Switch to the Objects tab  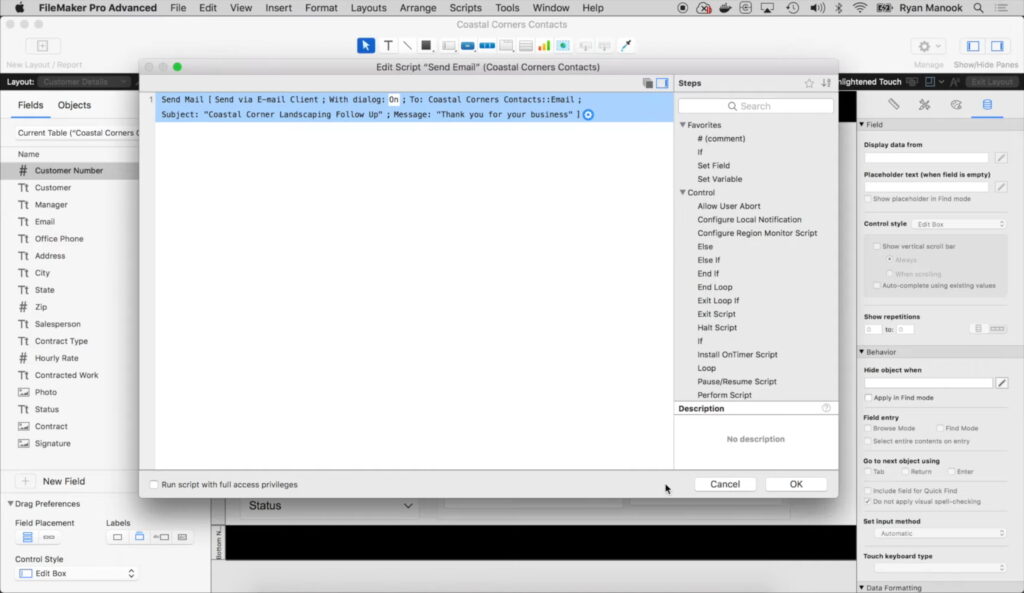74,105
